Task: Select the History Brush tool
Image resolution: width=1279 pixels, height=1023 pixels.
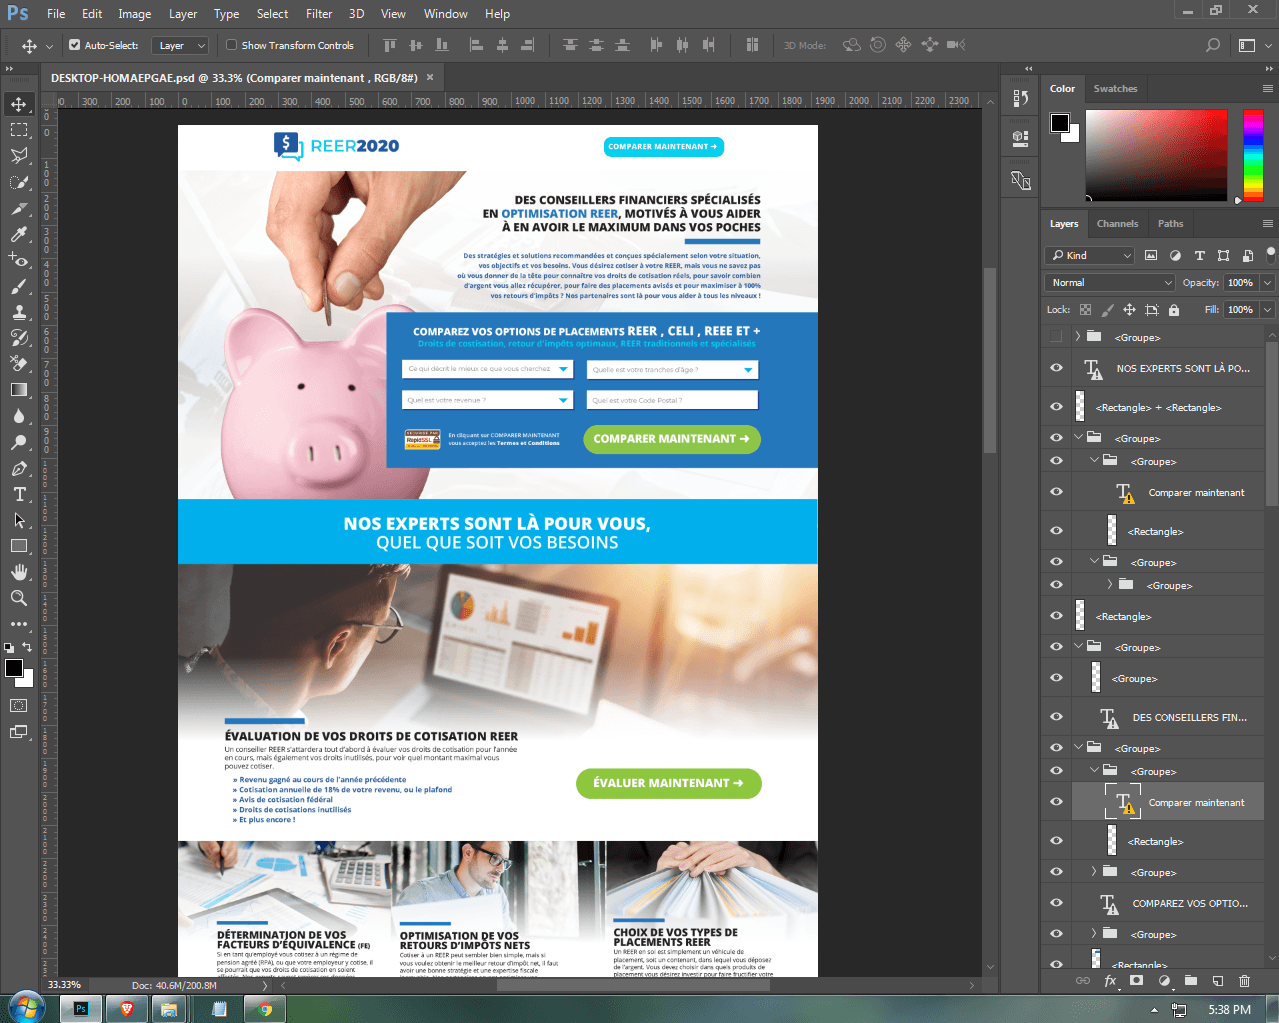Action: pos(19,338)
